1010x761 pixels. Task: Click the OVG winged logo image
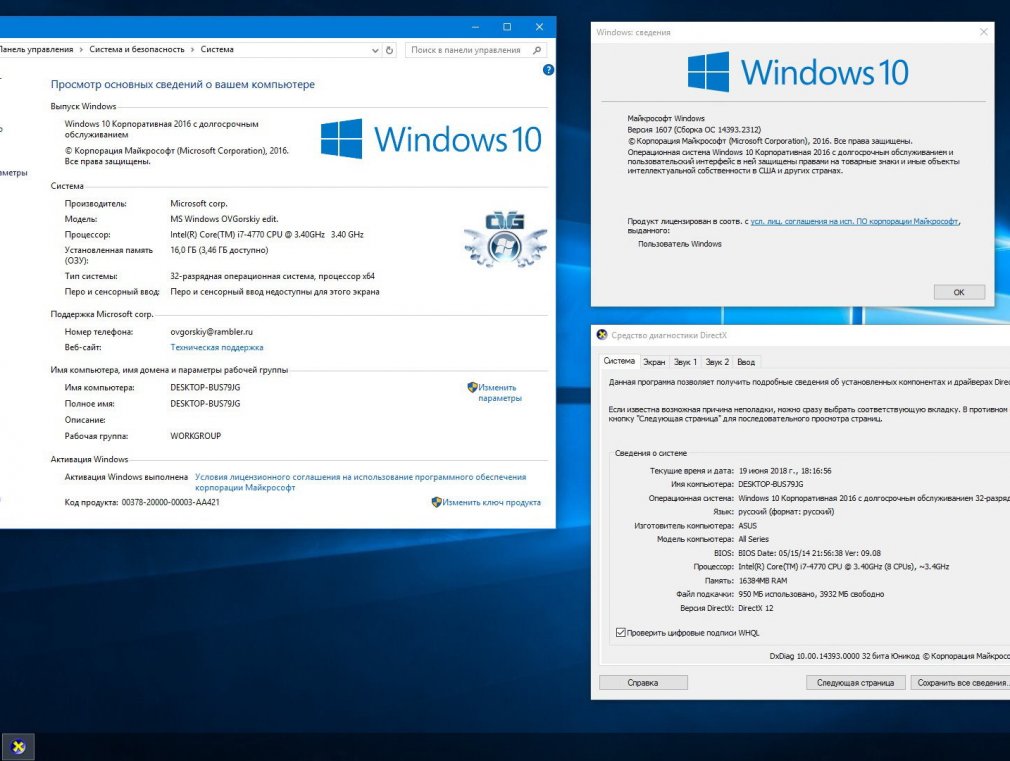(505, 238)
